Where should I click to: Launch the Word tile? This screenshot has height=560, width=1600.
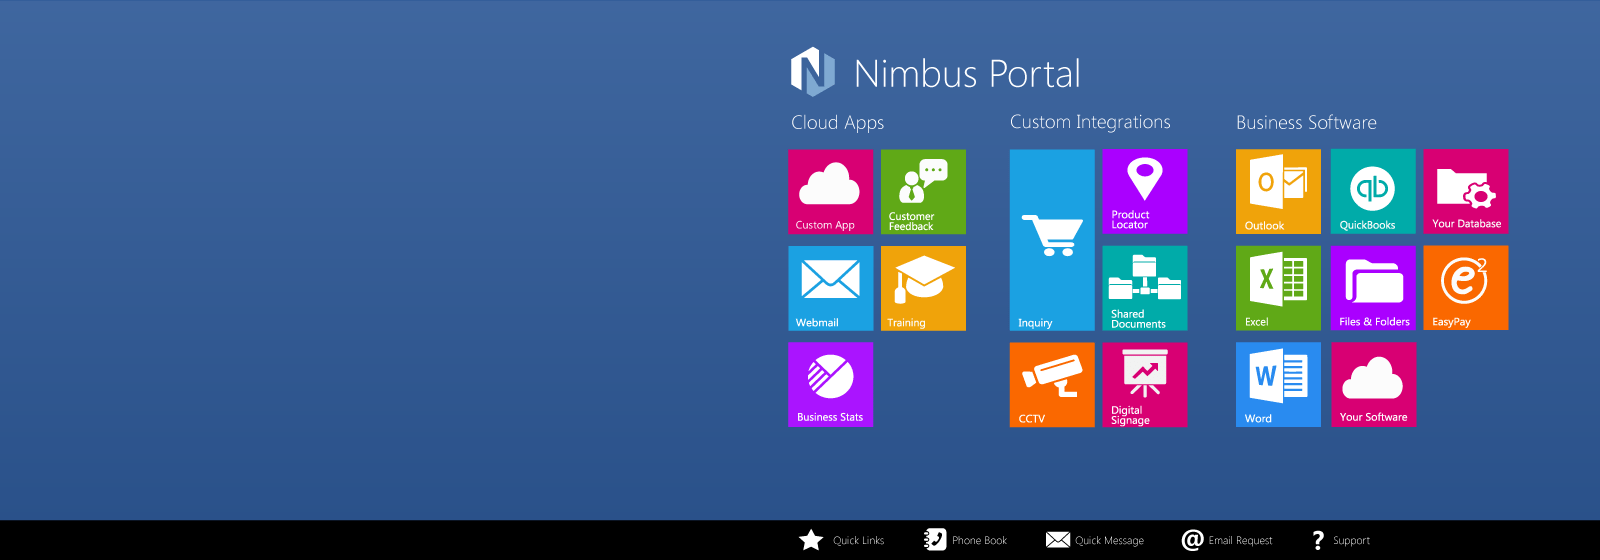(1278, 385)
